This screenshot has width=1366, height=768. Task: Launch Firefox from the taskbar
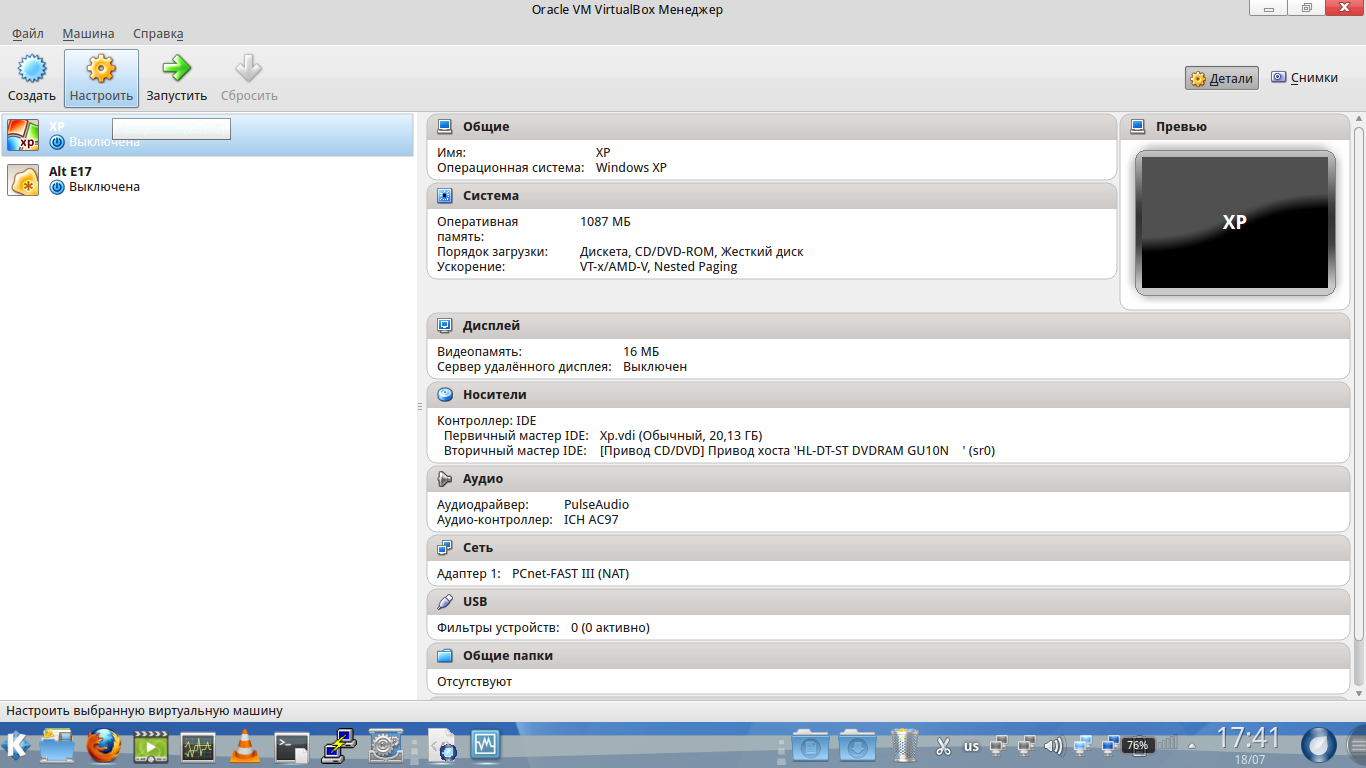(103, 746)
